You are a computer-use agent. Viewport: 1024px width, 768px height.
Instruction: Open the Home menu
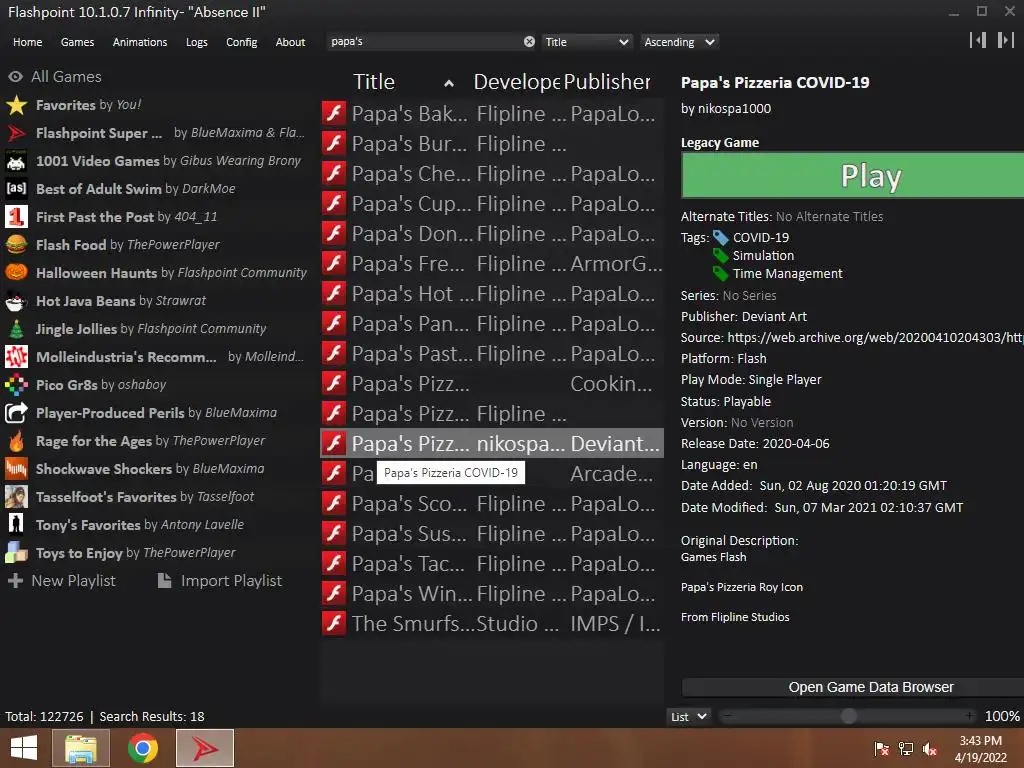point(27,42)
